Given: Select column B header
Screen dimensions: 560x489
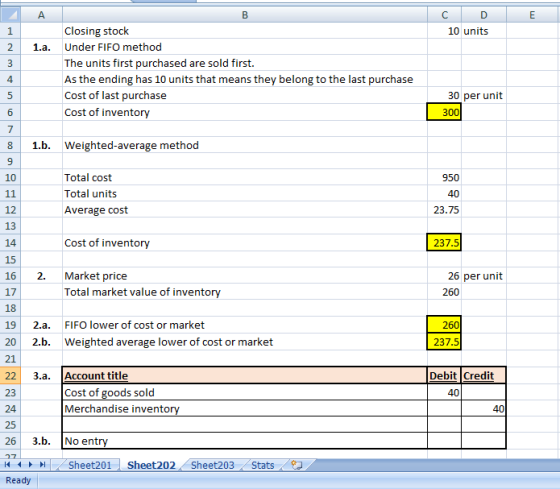Looking at the screenshot, I should (245, 15).
